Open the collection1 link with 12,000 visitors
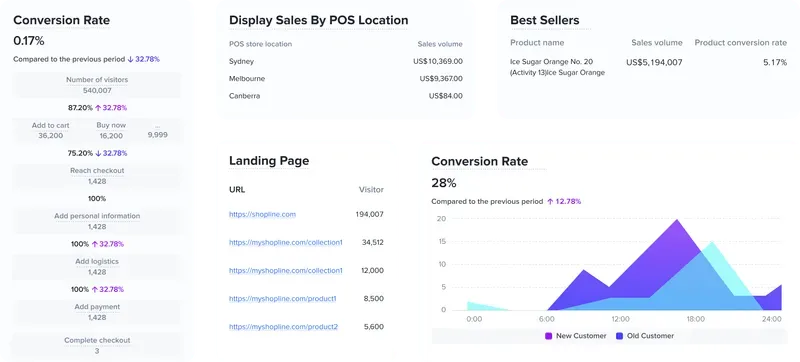 286,271
